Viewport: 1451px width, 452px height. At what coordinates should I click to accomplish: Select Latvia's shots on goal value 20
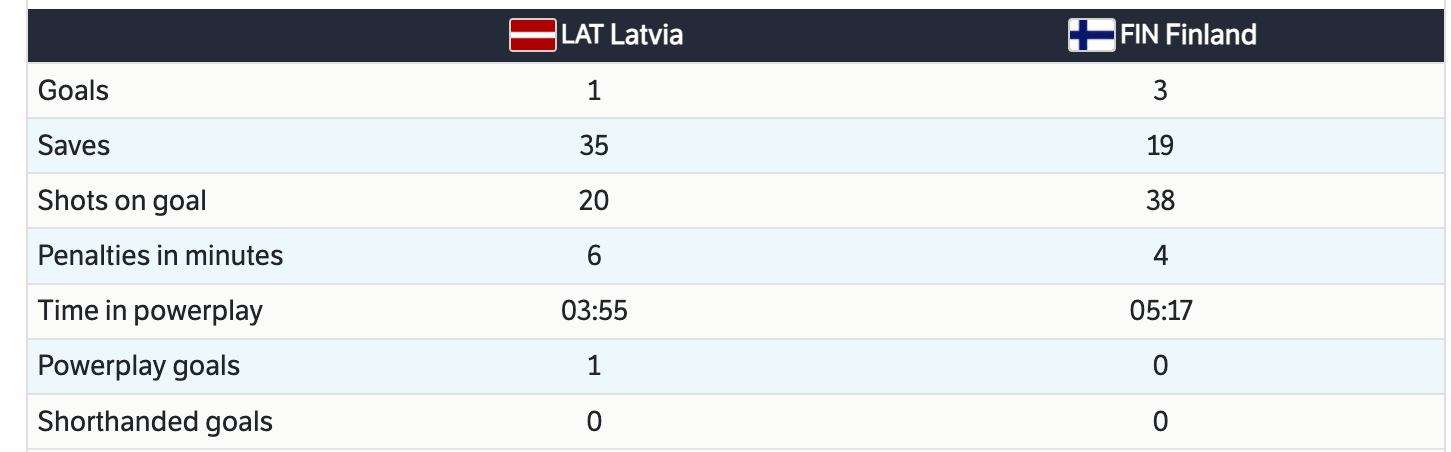point(594,201)
